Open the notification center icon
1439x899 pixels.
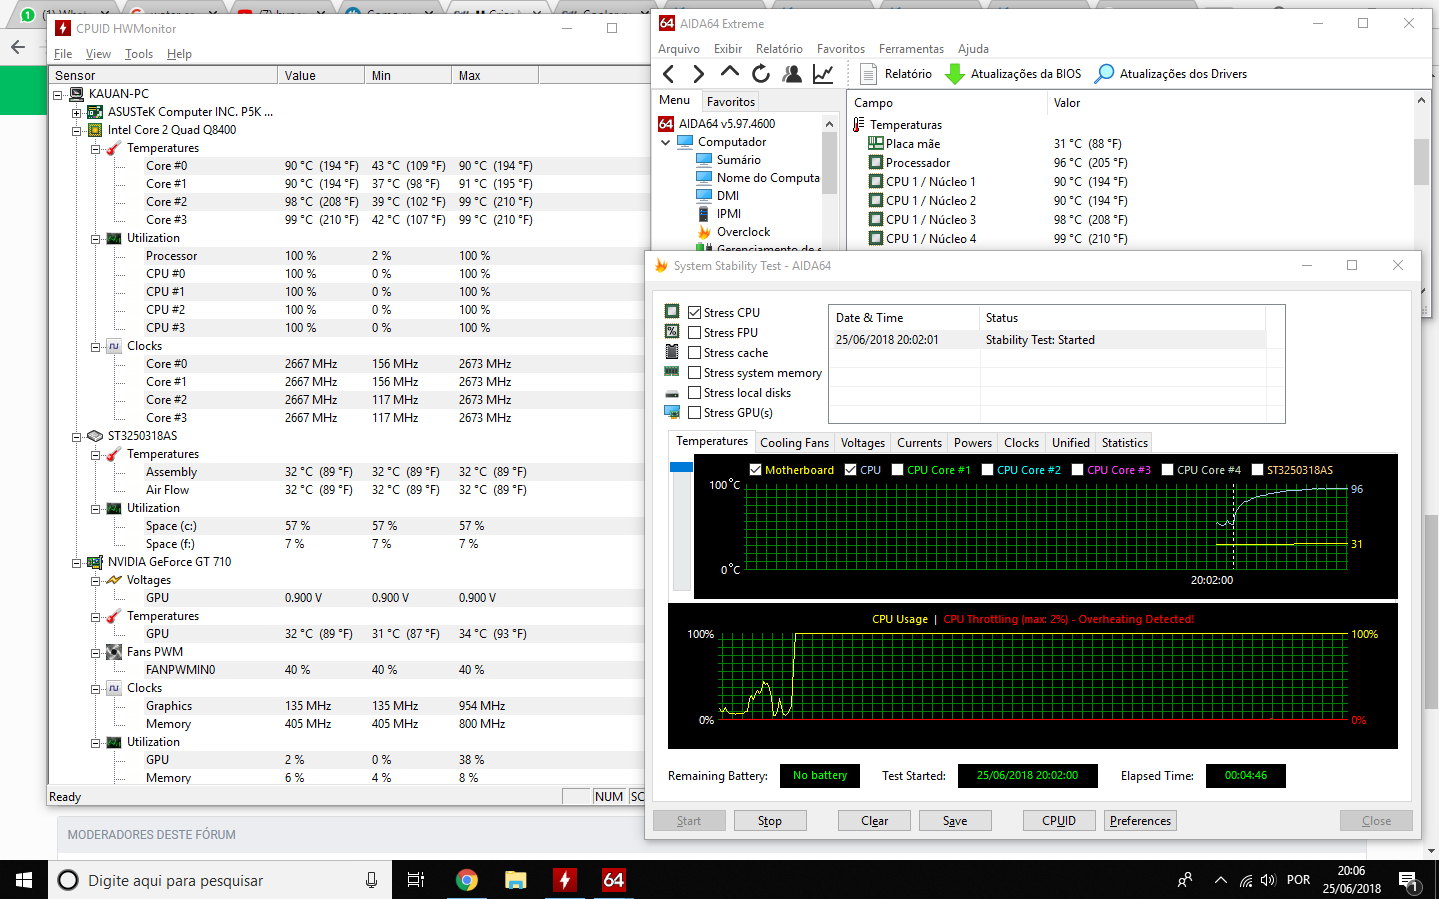point(1408,880)
